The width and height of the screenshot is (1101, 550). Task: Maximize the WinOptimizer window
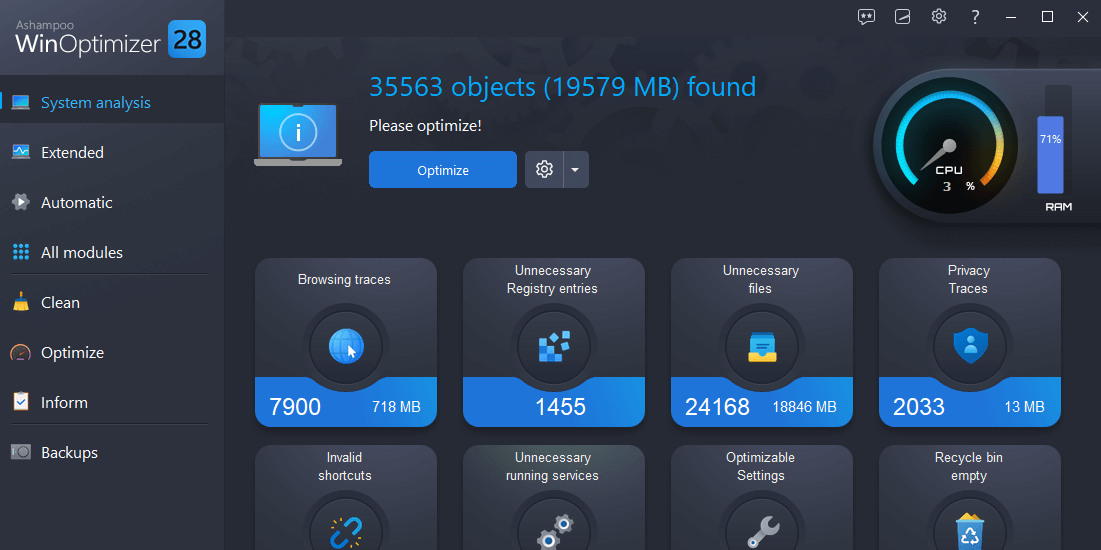click(x=1047, y=17)
